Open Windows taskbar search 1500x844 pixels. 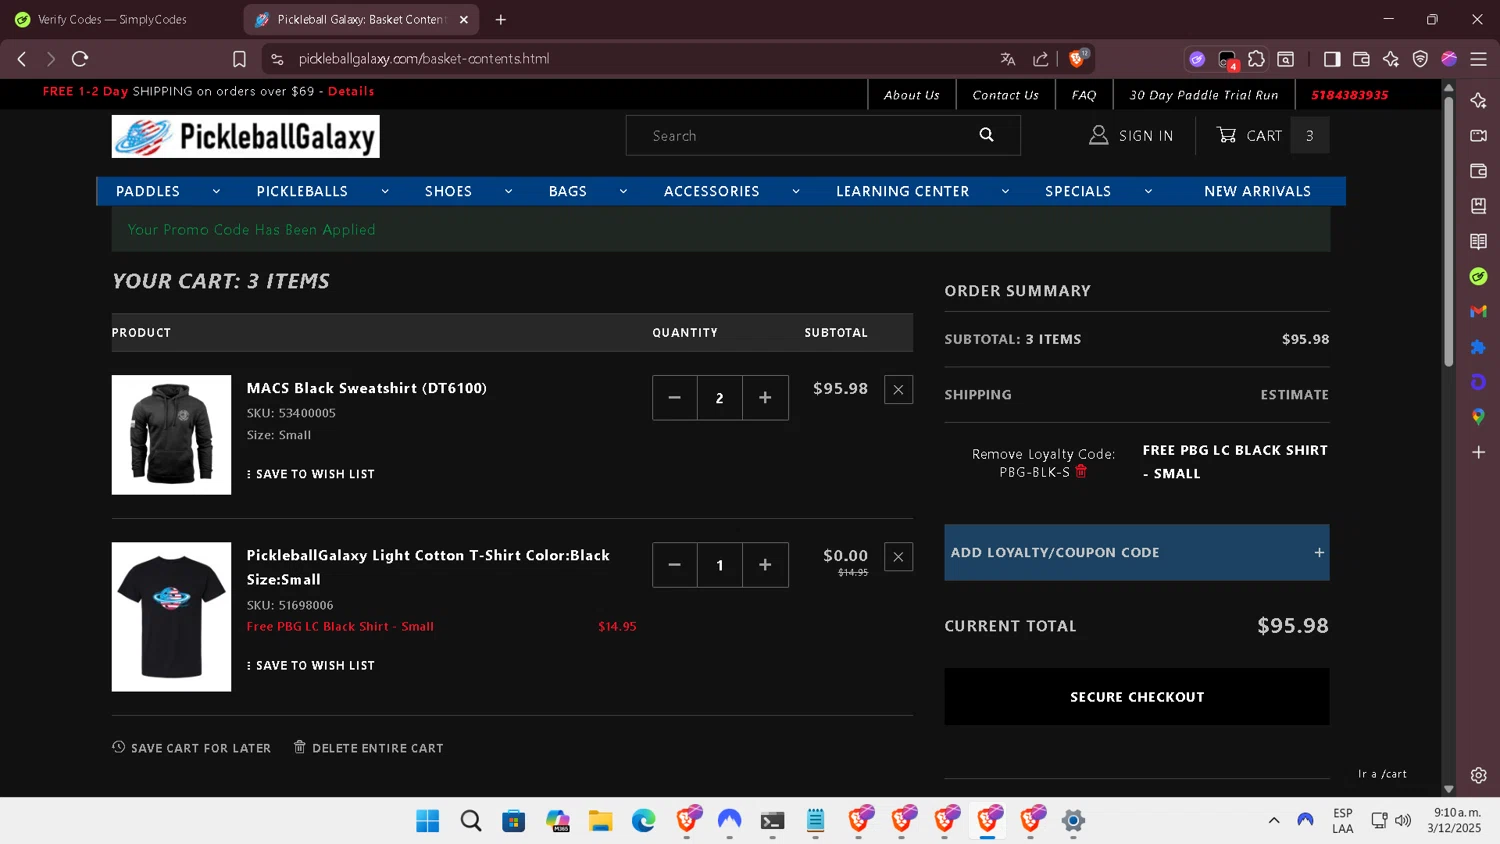[x=471, y=821]
